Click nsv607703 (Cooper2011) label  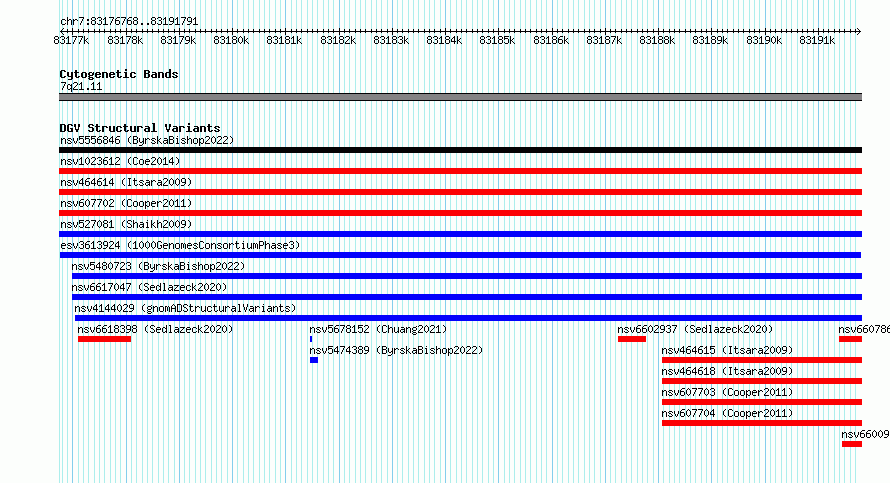pyautogui.click(x=727, y=392)
